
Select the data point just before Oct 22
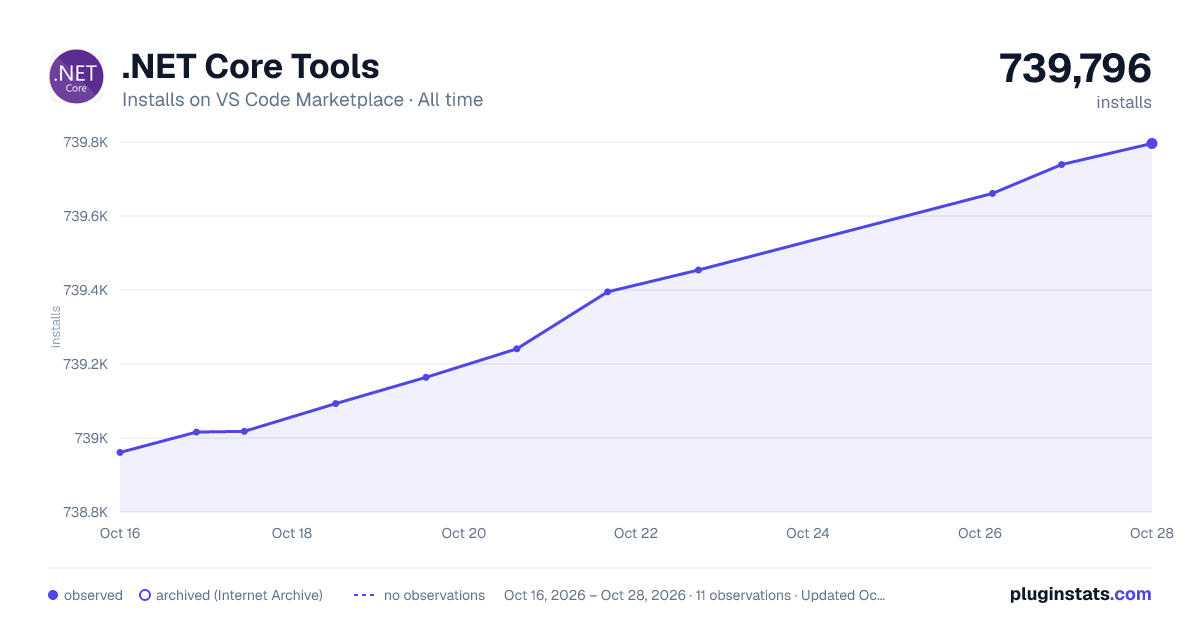pyautogui.click(x=607, y=292)
